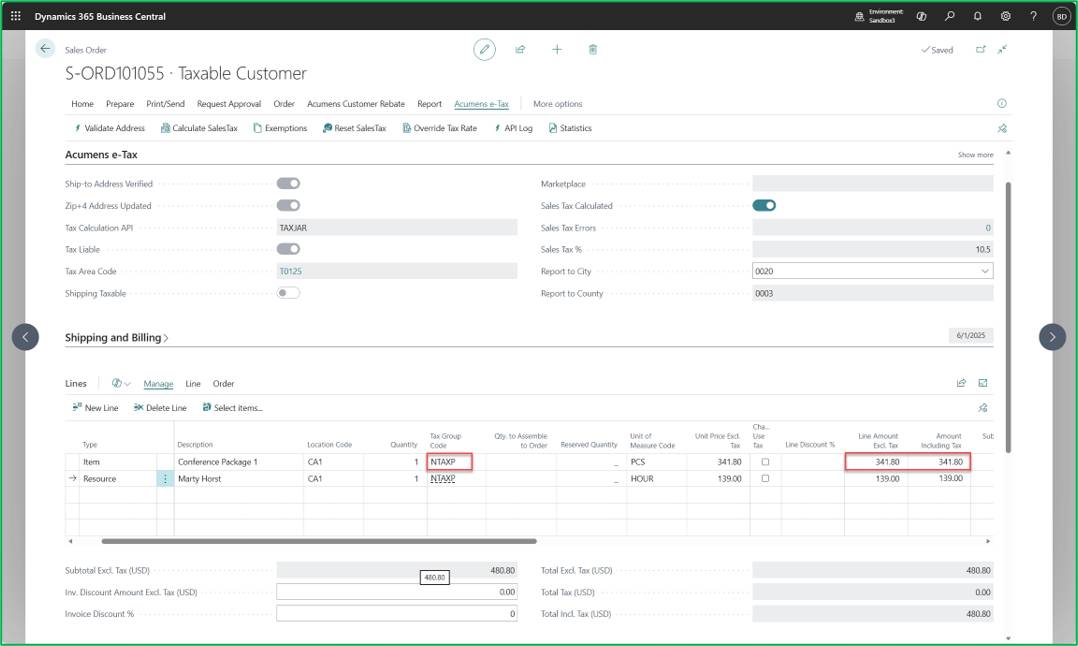Viewport: 1078px width, 646px height.
Task: Check Use Tax for Marty Horst line
Action: (765, 478)
